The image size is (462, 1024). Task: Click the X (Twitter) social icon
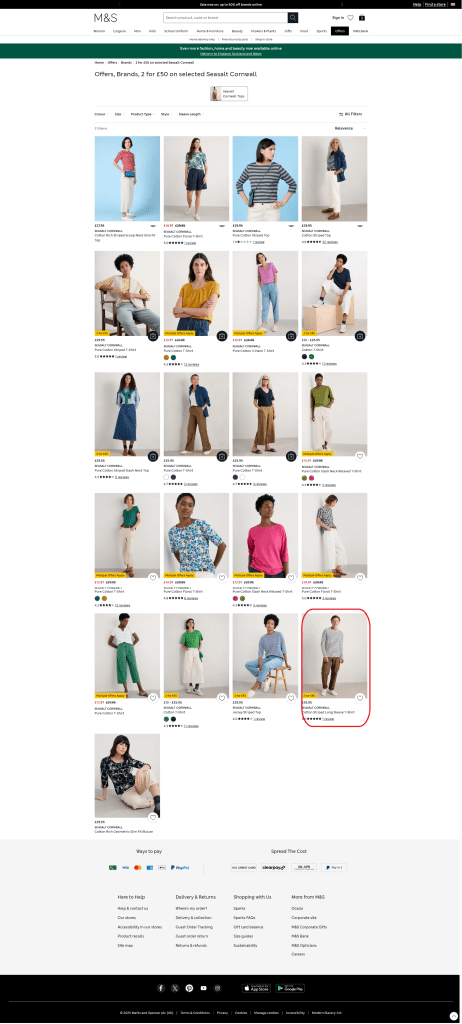[x=175, y=988]
